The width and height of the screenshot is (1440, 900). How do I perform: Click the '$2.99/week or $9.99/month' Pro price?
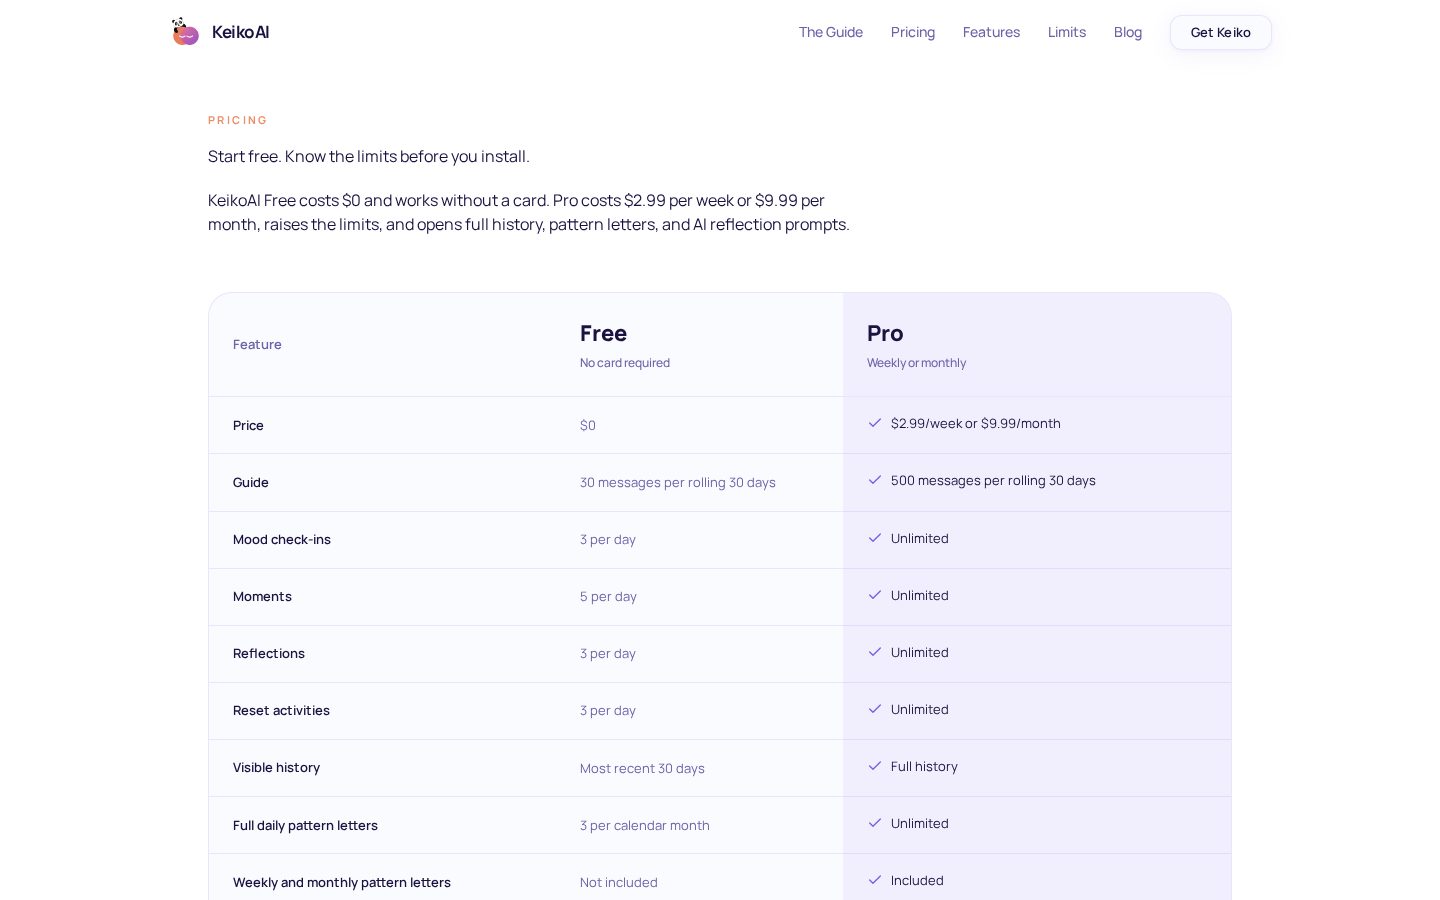tap(976, 423)
